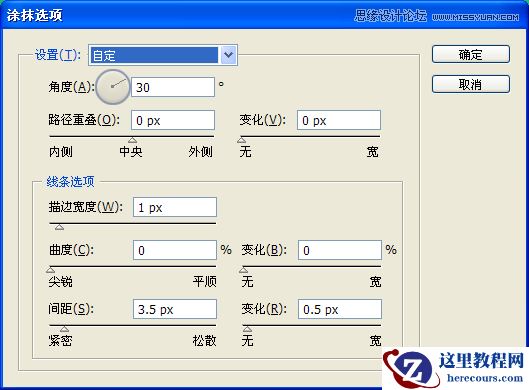Click the 路径重叠 input field
This screenshot has width=529, height=390.
point(173,120)
